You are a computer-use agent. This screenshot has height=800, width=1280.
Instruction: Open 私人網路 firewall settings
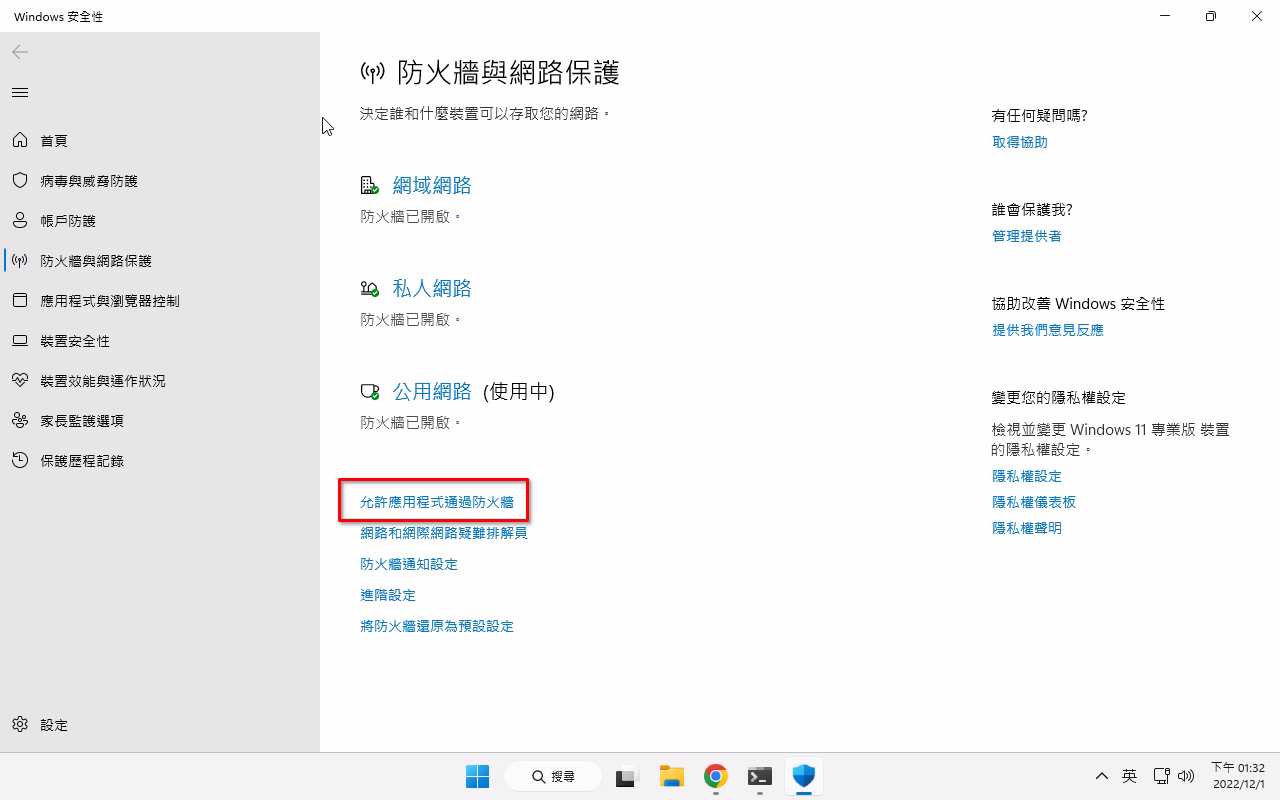[x=431, y=289]
